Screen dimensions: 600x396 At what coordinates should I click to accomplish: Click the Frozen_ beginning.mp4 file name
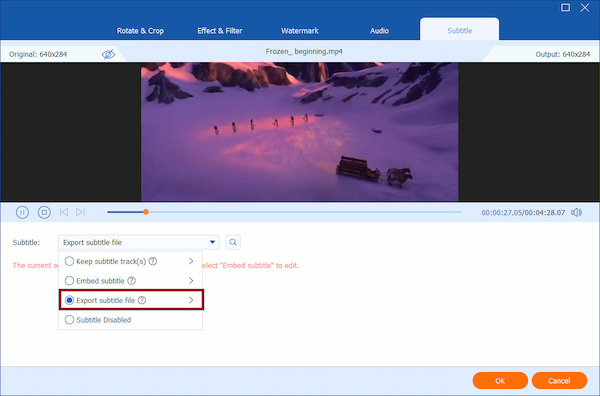tap(304, 51)
